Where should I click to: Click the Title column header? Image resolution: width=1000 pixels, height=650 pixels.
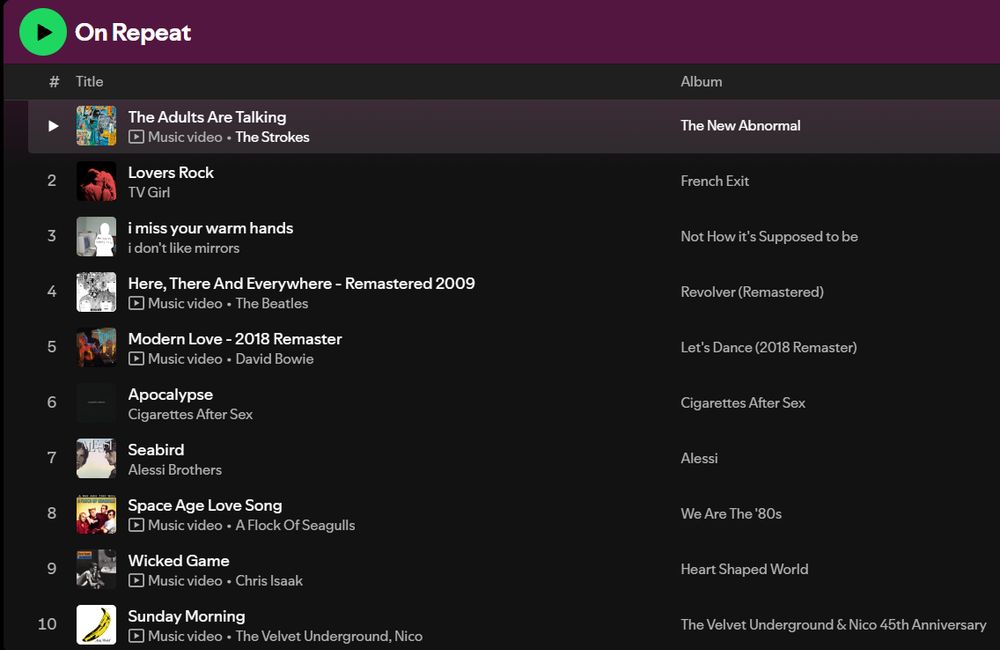(89, 81)
